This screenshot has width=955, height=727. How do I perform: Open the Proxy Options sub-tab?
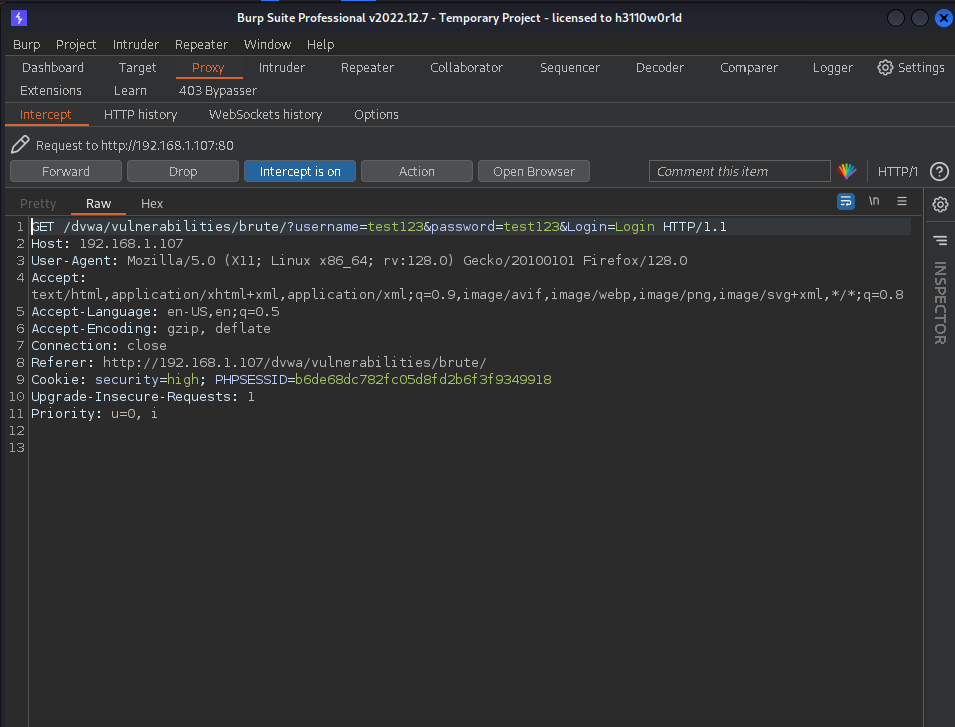click(376, 114)
